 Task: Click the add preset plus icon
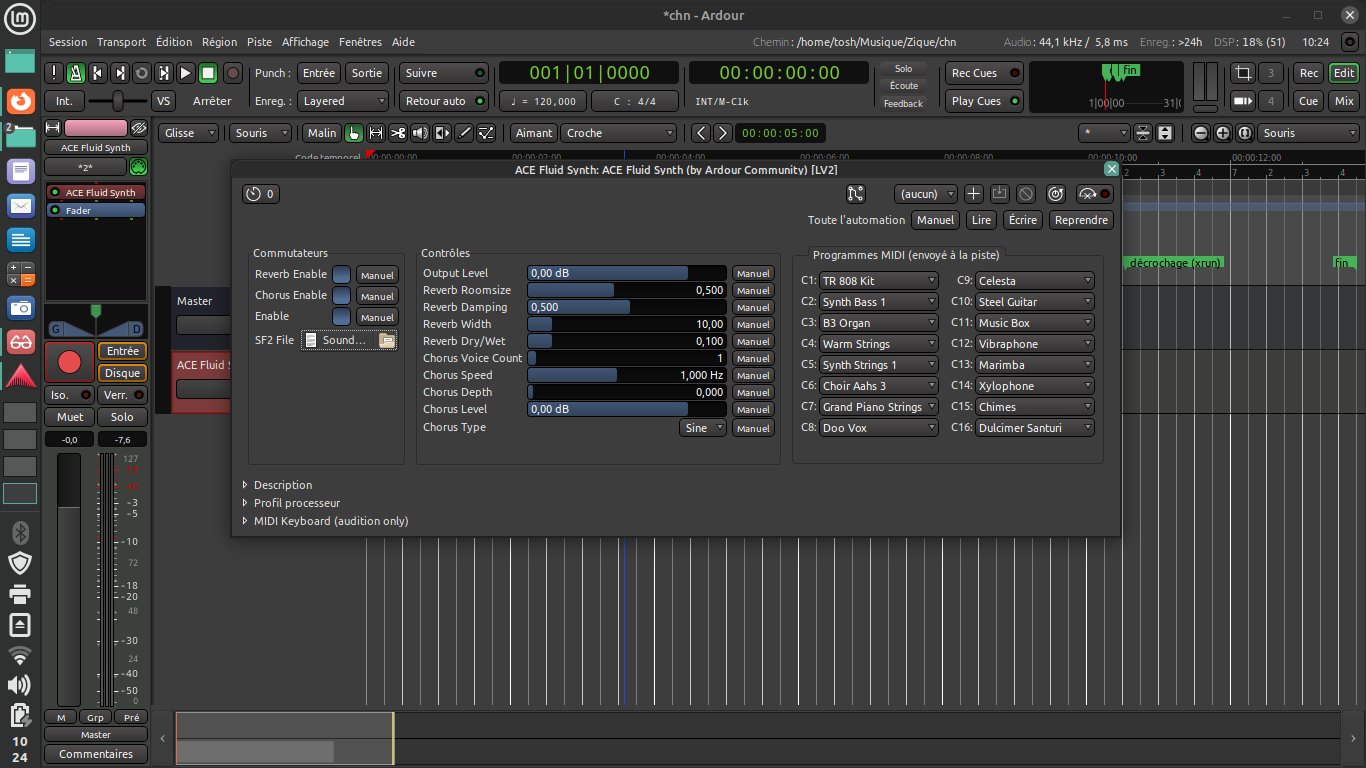[973, 194]
